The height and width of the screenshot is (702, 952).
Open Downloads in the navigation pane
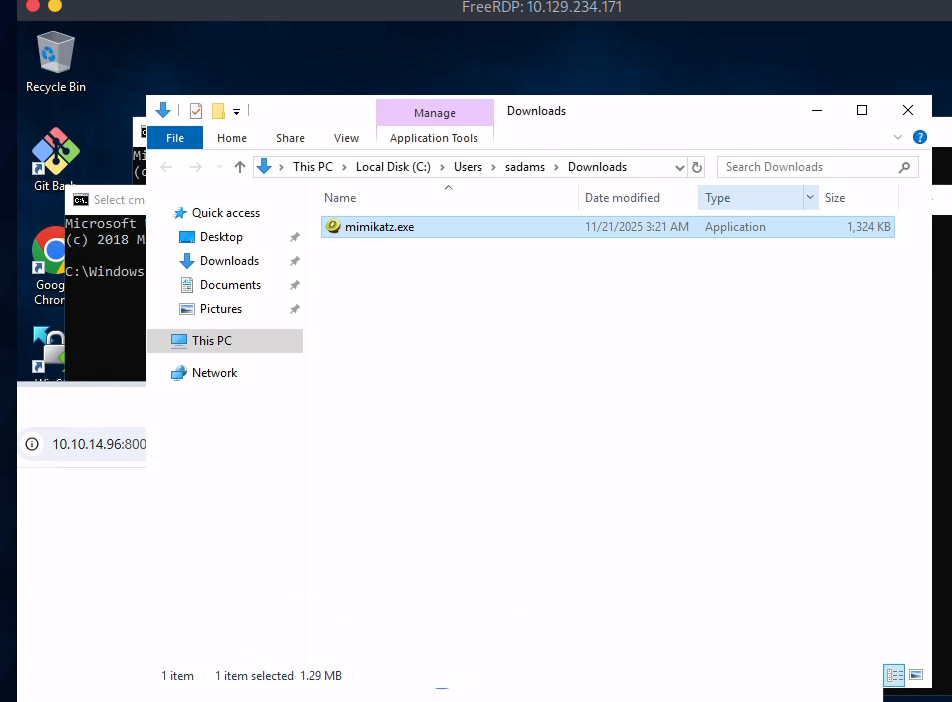click(229, 261)
